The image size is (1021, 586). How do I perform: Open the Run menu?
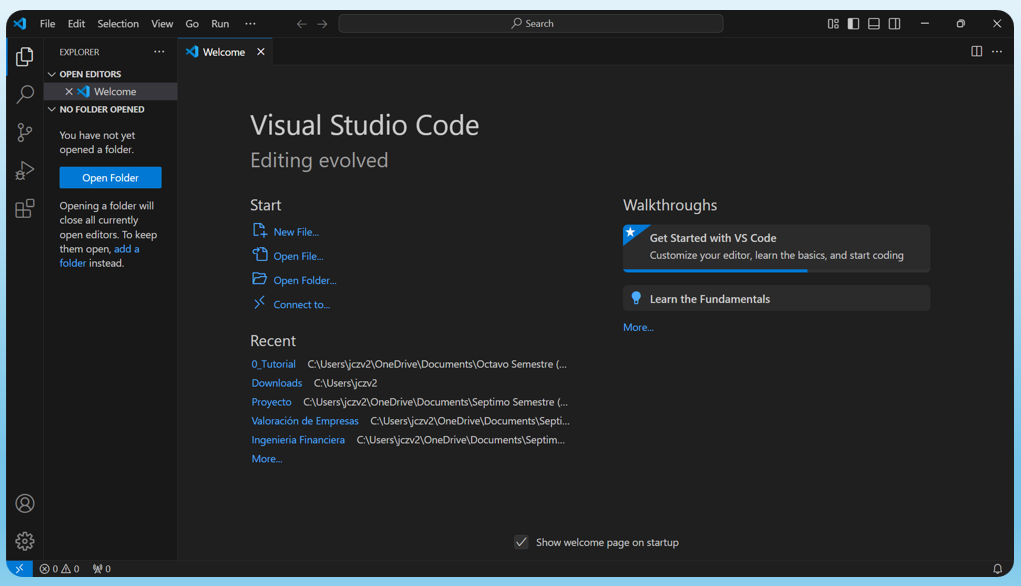(220, 23)
